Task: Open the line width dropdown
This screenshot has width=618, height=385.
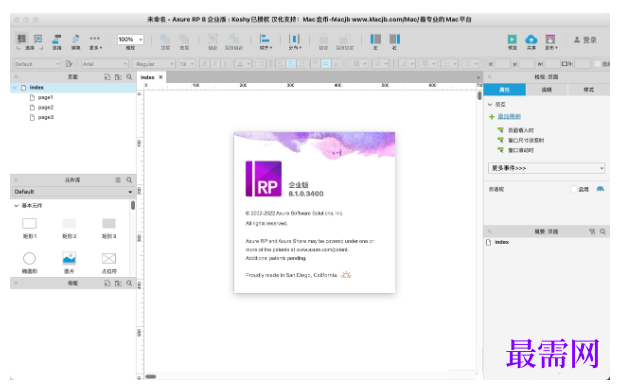Action: (x=428, y=64)
